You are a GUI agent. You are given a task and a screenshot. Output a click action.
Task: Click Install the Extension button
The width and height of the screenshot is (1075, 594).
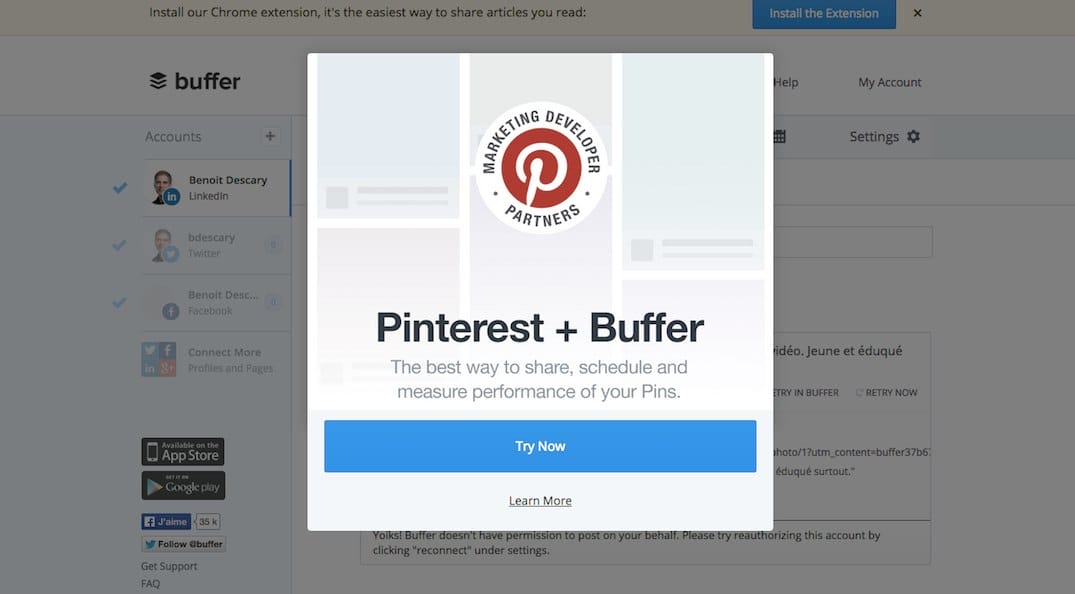tap(824, 14)
